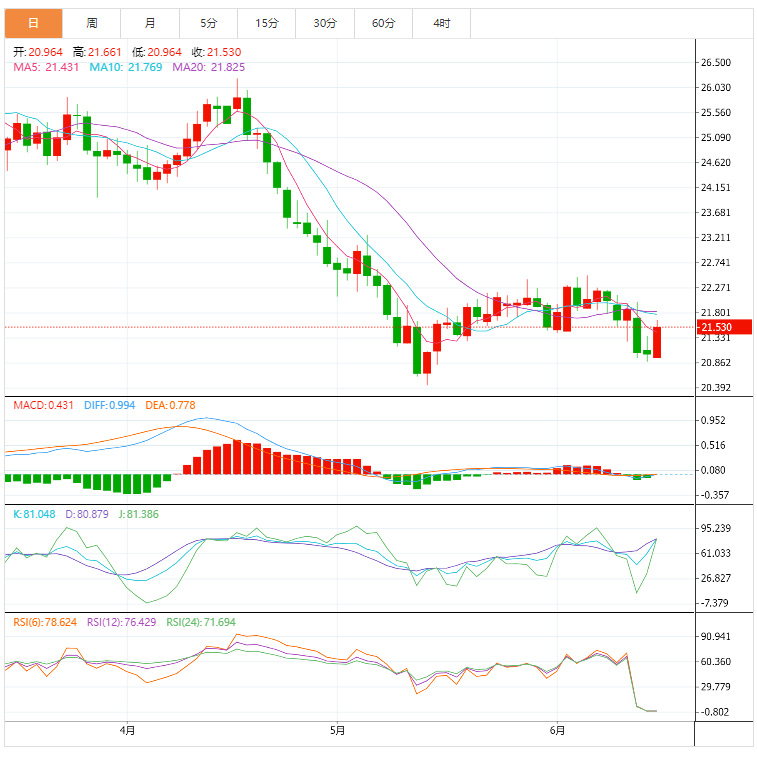This screenshot has width=757, height=757.
Task: Click the MA10: 21.769 indicator label
Action: pos(126,67)
